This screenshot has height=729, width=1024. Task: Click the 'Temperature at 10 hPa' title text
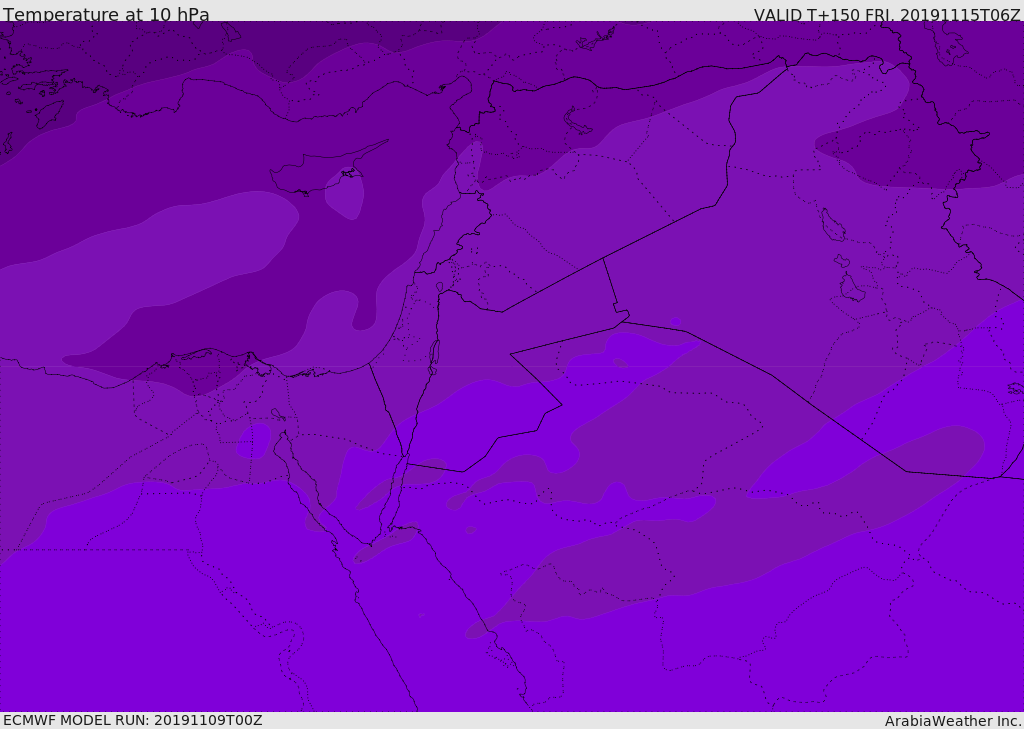tap(106, 14)
